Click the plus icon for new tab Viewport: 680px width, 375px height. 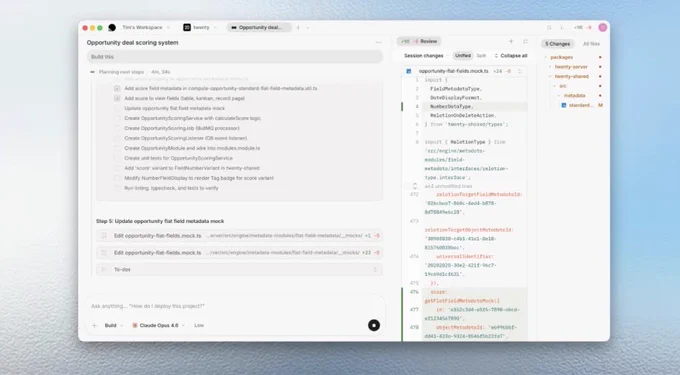(x=298, y=27)
